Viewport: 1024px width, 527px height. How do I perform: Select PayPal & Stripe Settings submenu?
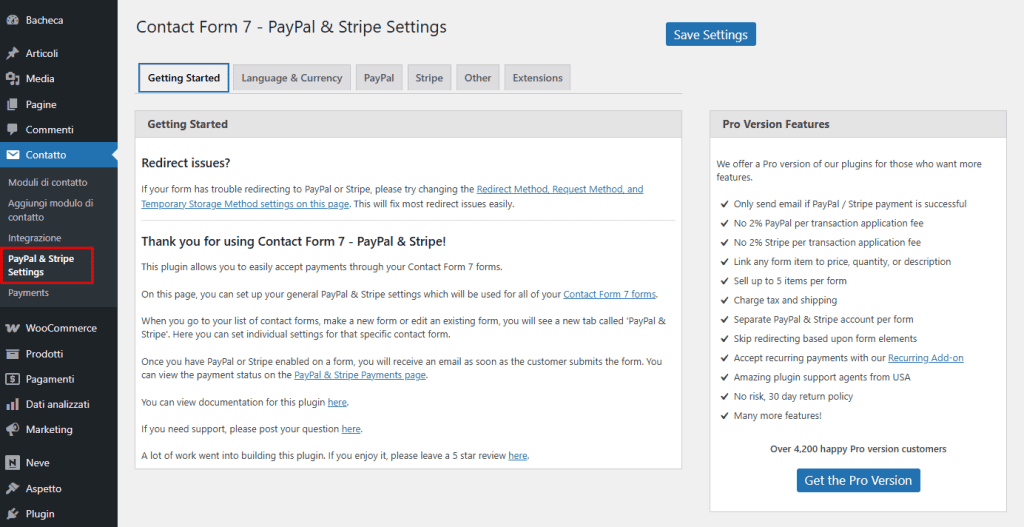[41, 265]
